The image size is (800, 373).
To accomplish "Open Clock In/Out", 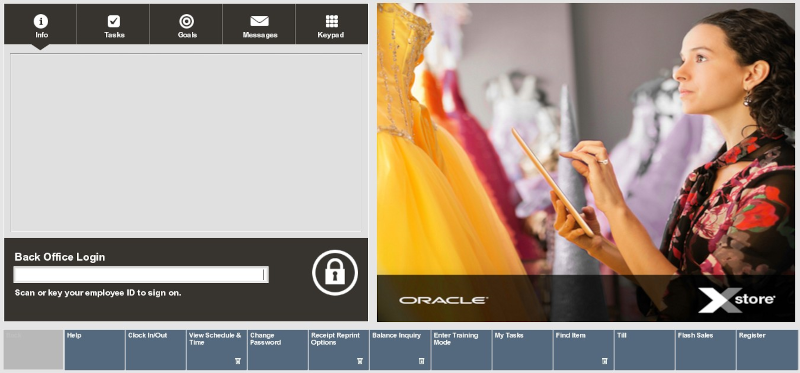I will coord(156,350).
